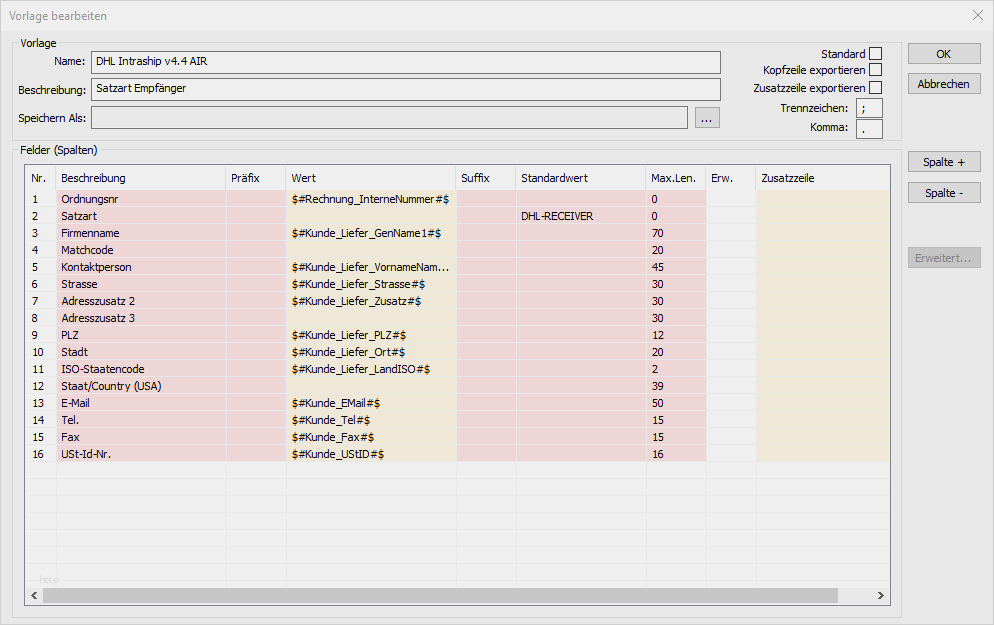Click the $#Kunde_Liefer_Strasse#$ value
Image resolution: width=994 pixels, height=625 pixels.
(371, 284)
